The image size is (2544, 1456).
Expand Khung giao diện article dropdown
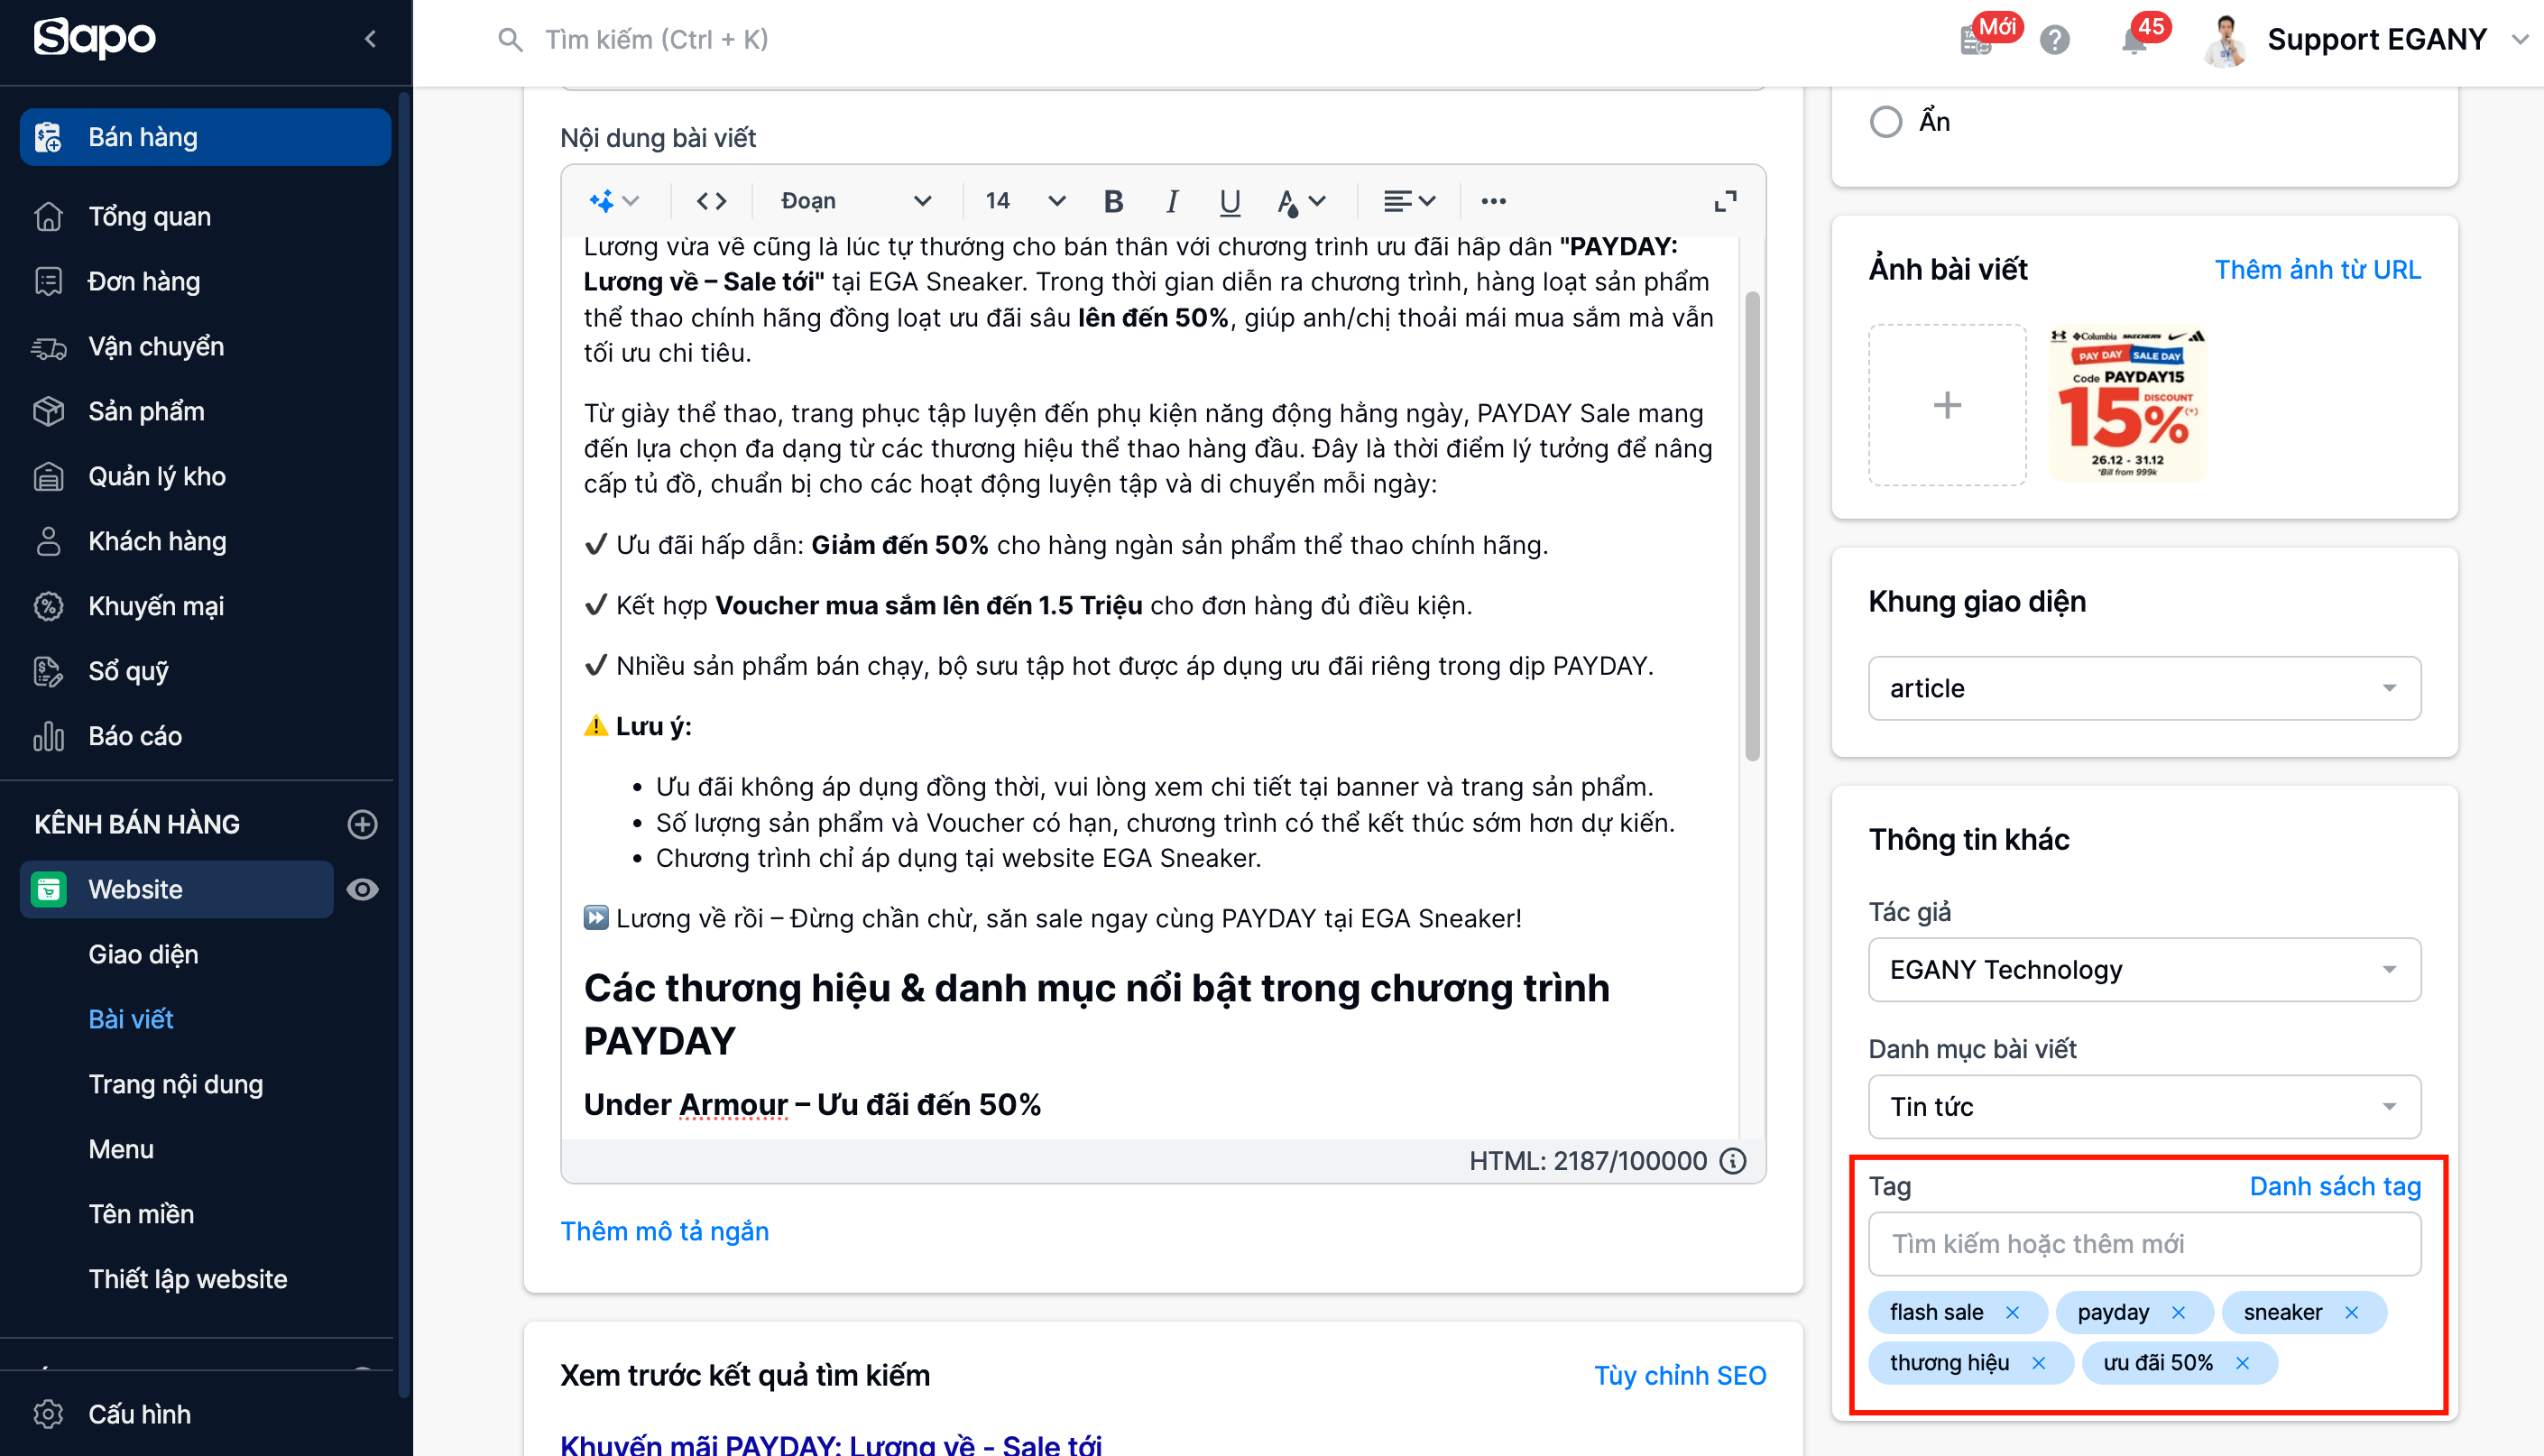(2143, 688)
